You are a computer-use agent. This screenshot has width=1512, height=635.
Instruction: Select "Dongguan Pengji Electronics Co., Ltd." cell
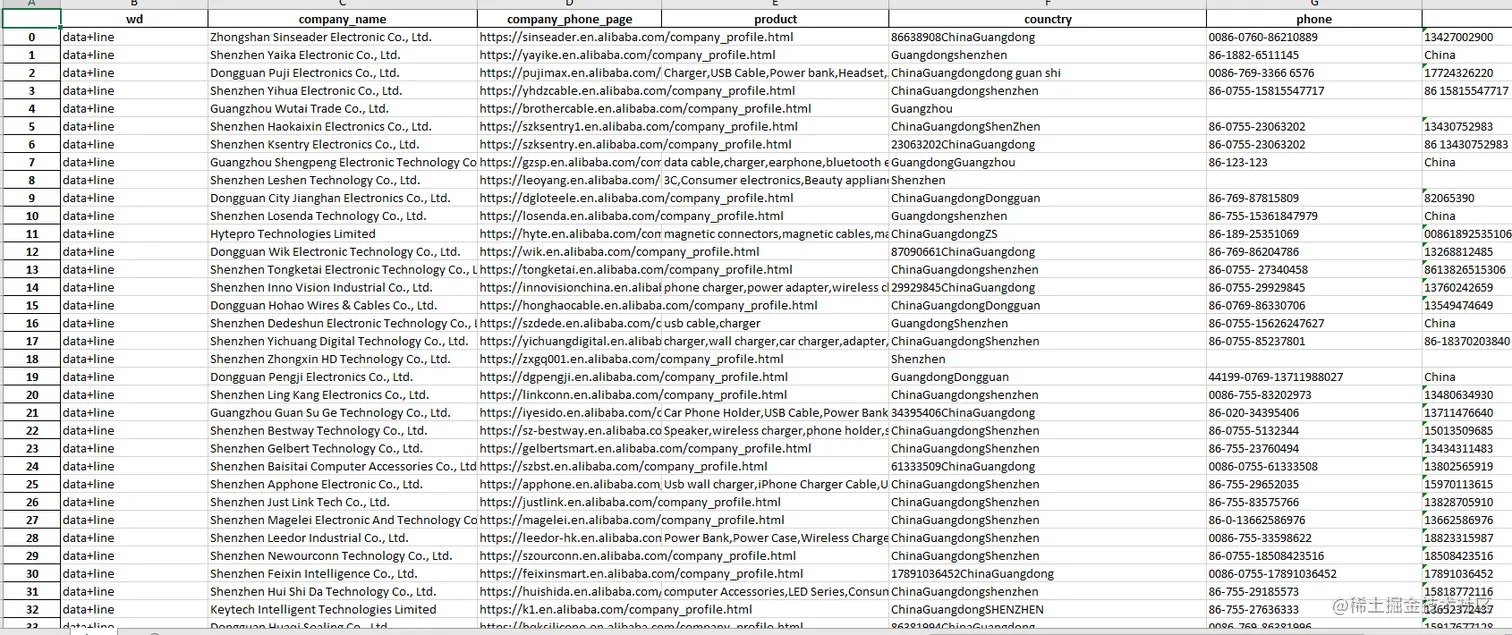tap(342, 377)
